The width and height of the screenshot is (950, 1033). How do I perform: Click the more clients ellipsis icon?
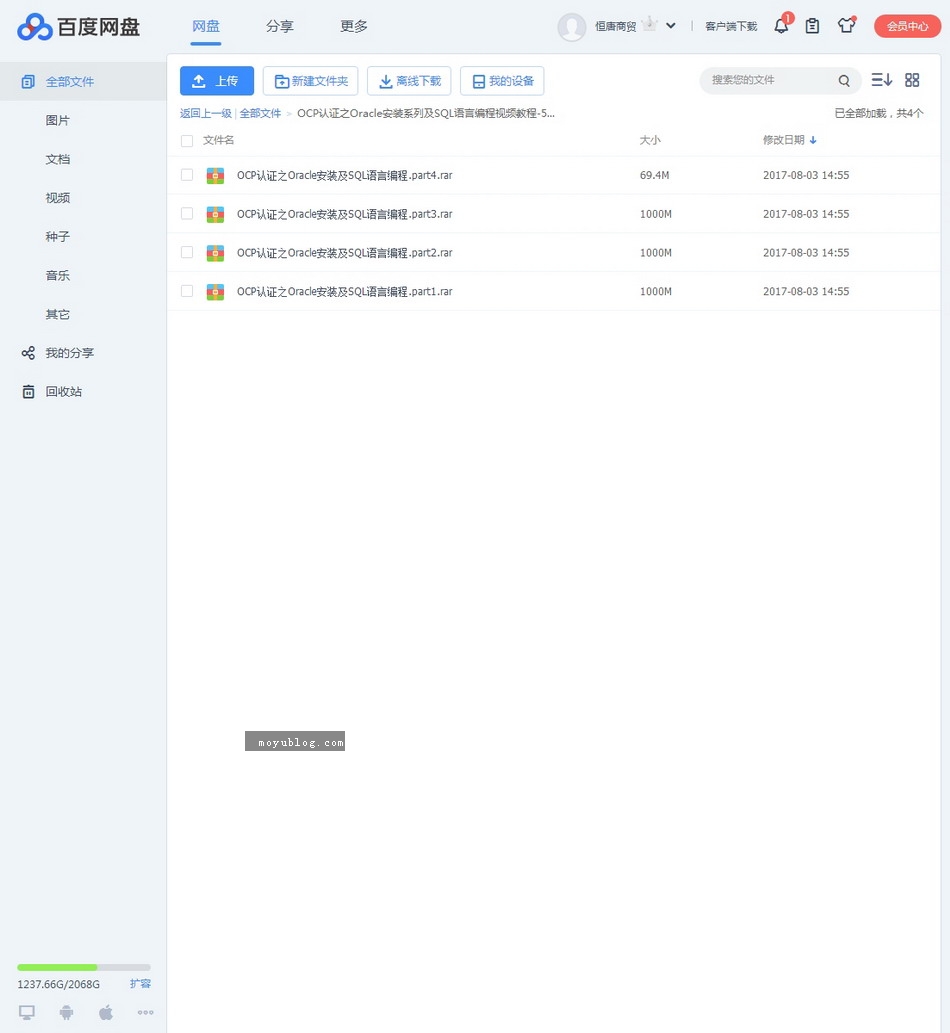tap(146, 1013)
